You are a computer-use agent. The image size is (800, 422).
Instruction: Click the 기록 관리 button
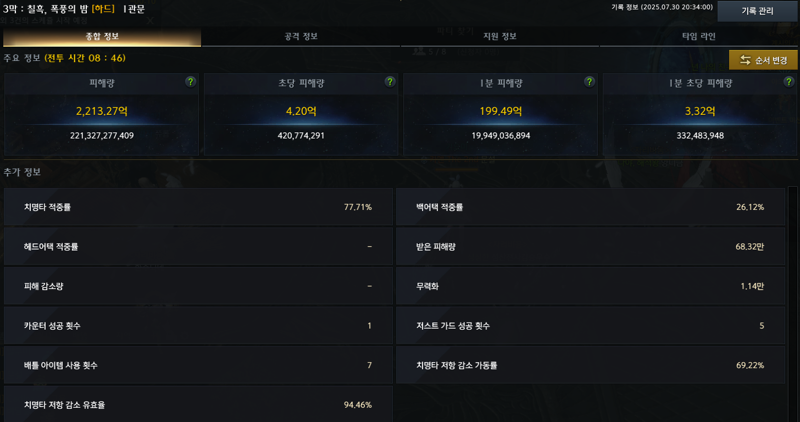pyautogui.click(x=757, y=11)
